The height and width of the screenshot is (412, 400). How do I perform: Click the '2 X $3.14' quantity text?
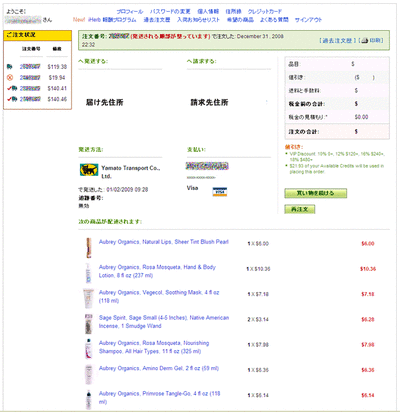click(258, 319)
